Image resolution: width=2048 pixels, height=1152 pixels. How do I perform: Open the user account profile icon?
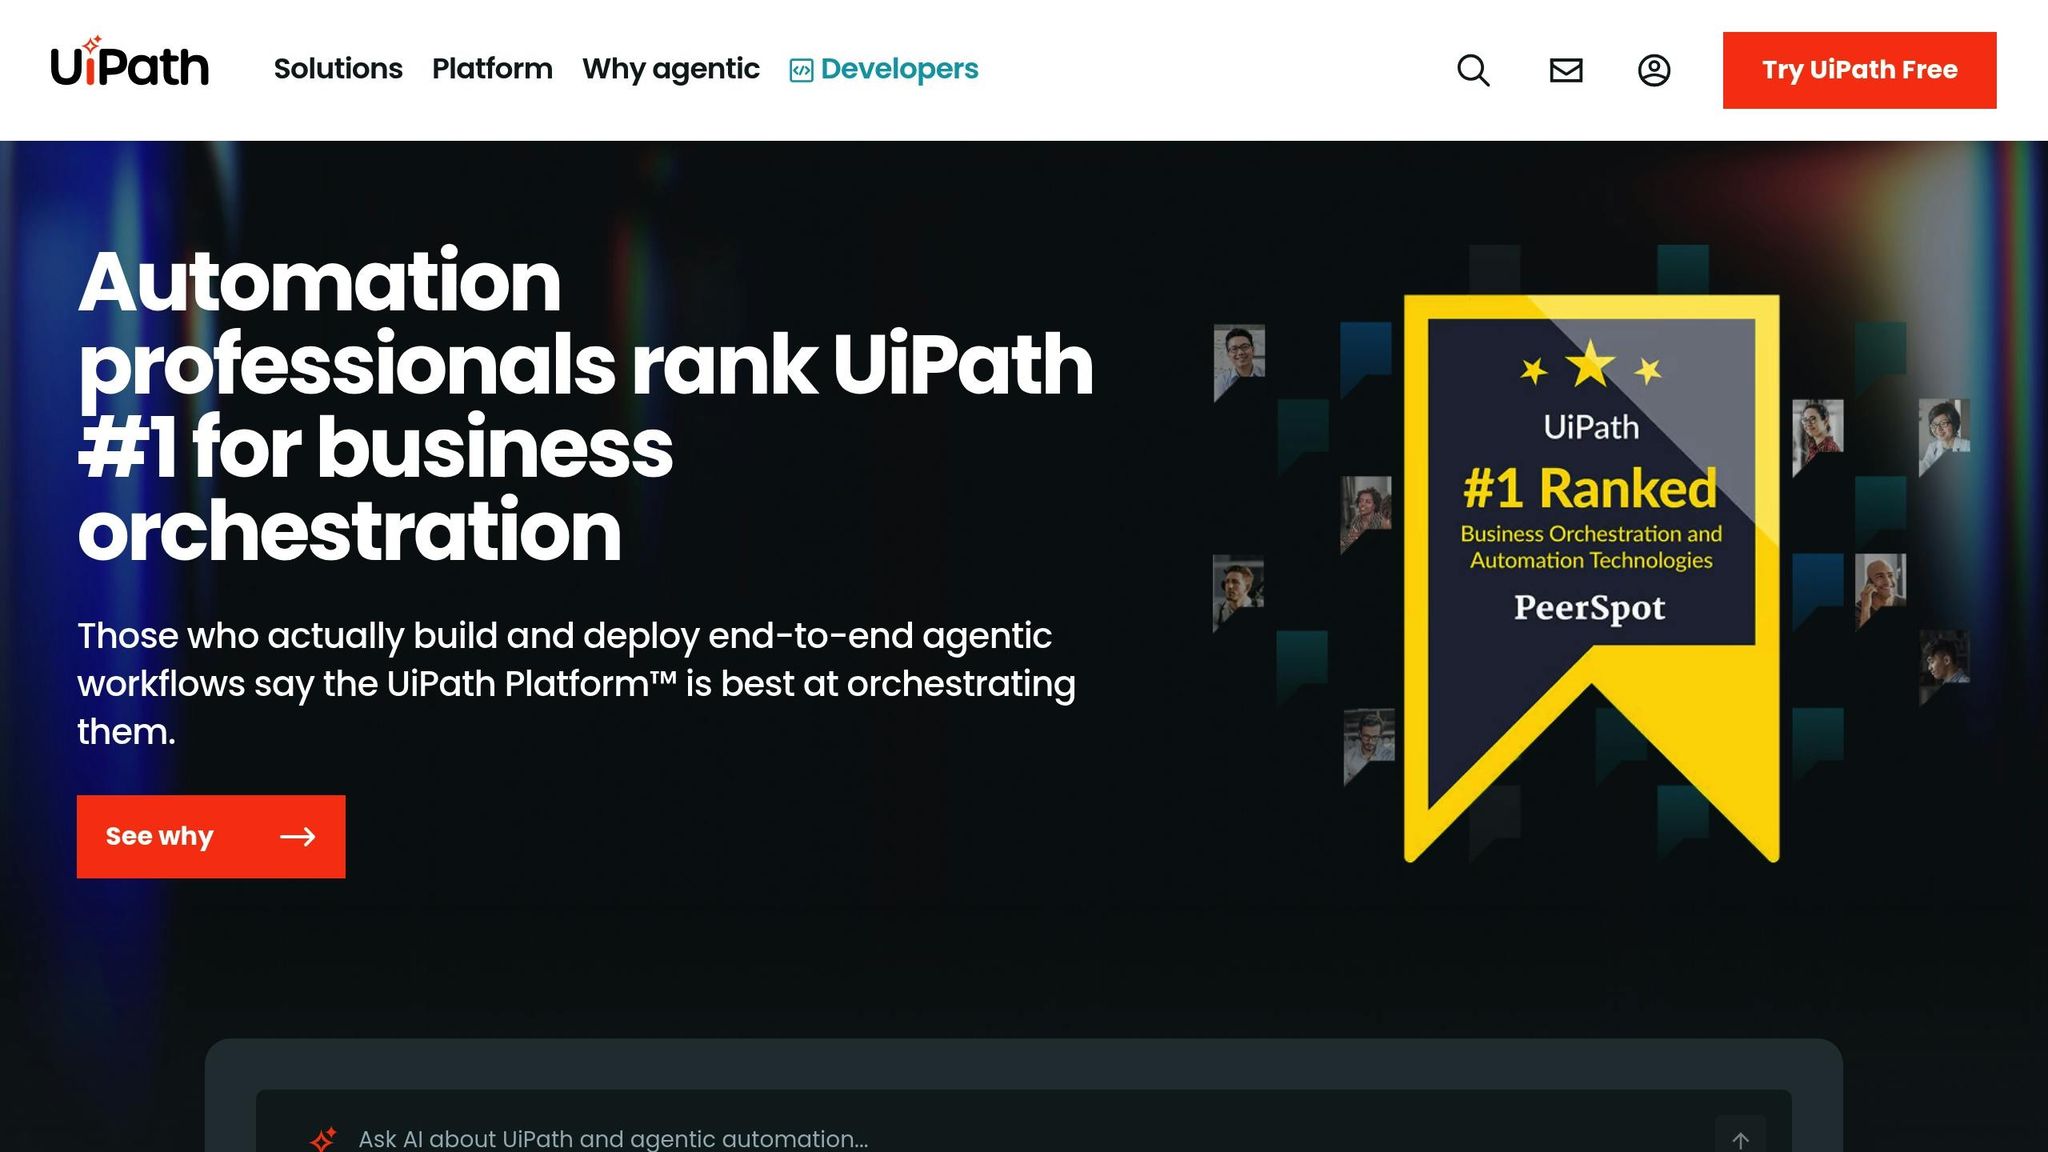(1655, 70)
